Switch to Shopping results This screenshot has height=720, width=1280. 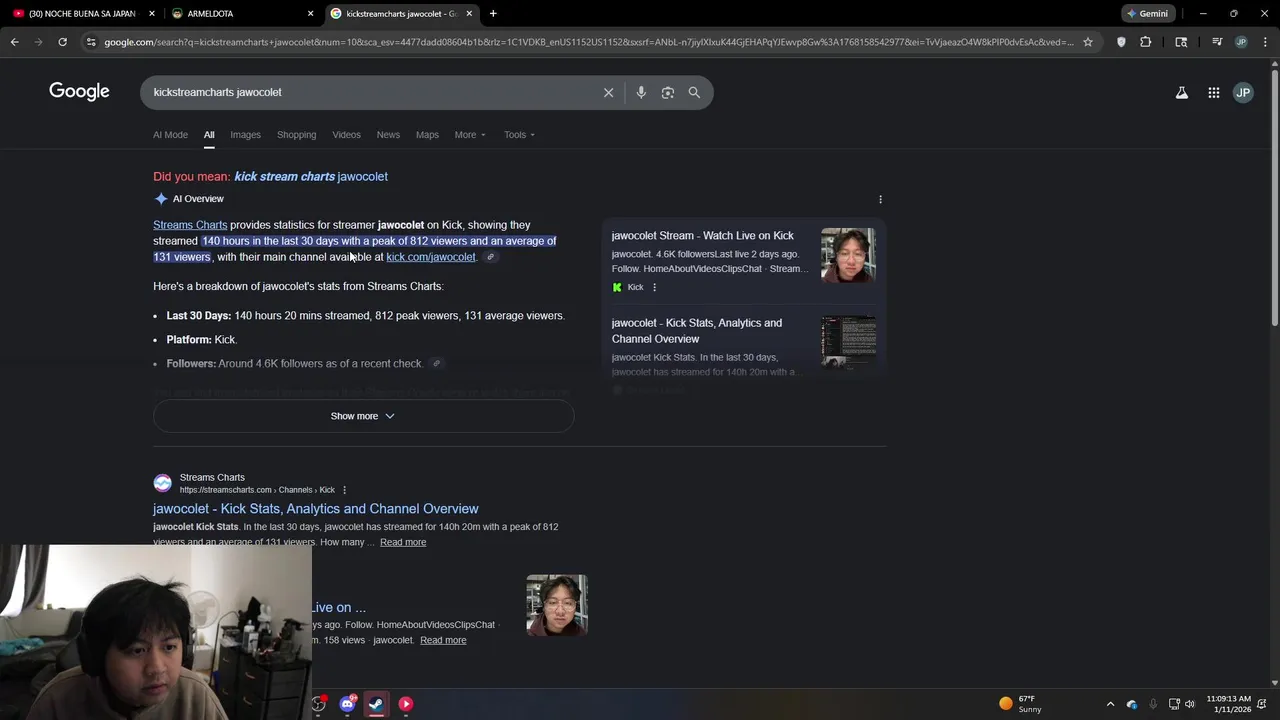296,135
